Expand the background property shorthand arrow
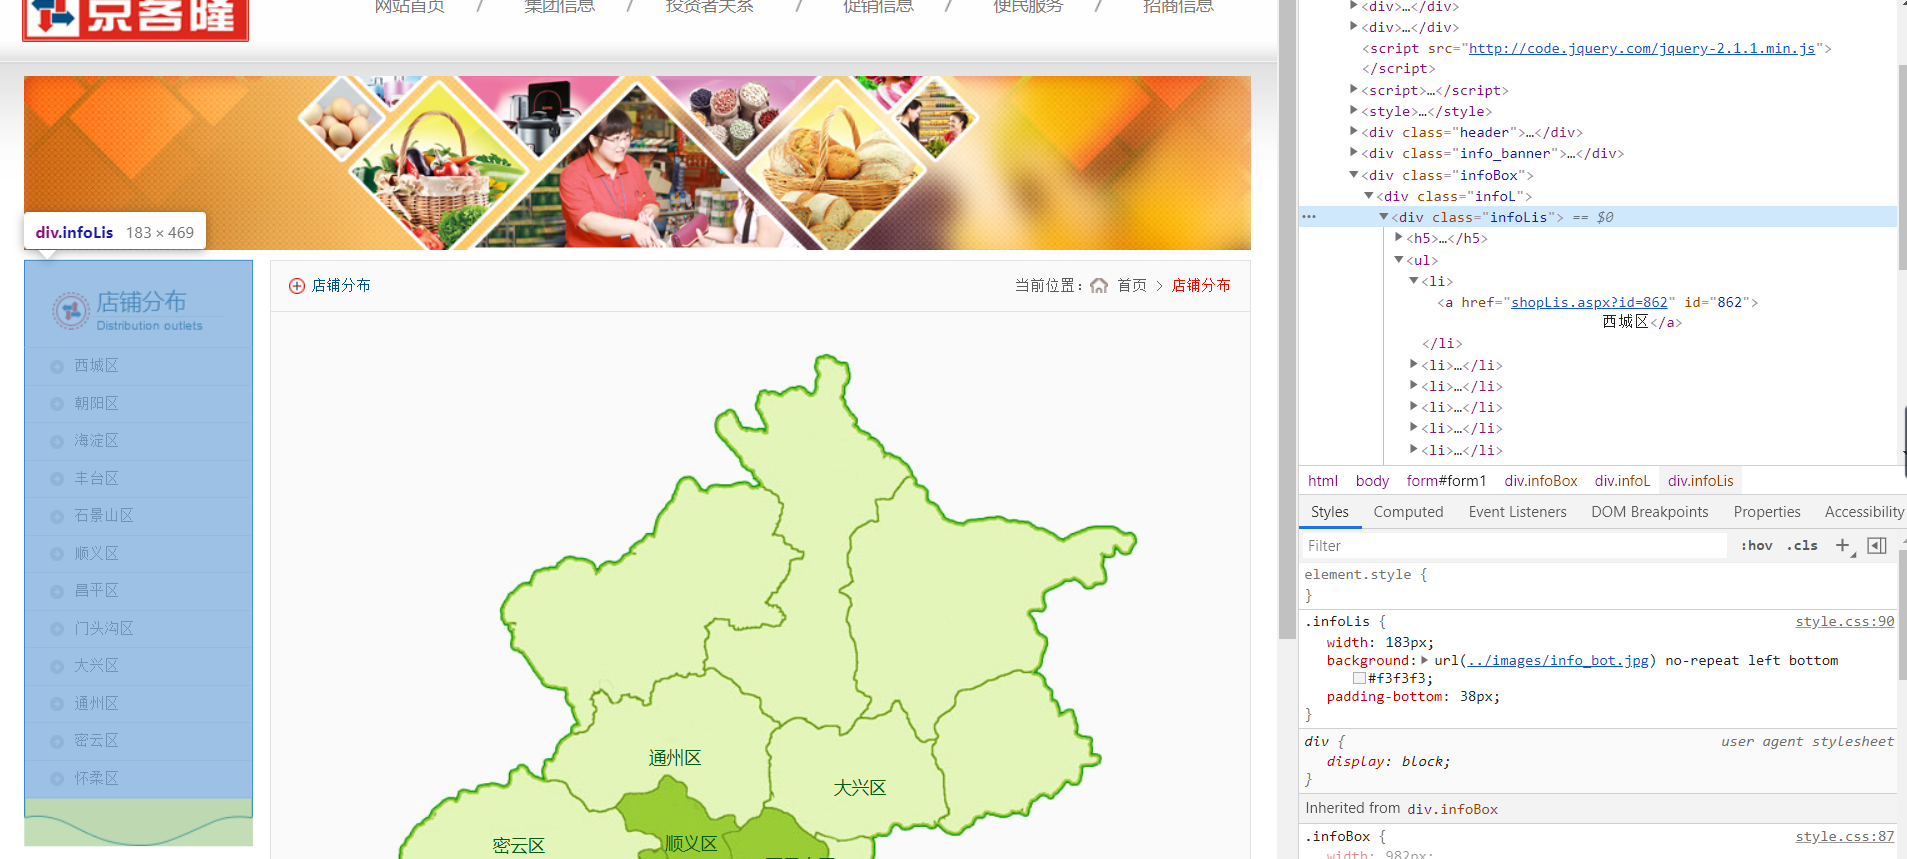This screenshot has width=1907, height=859. point(1424,660)
